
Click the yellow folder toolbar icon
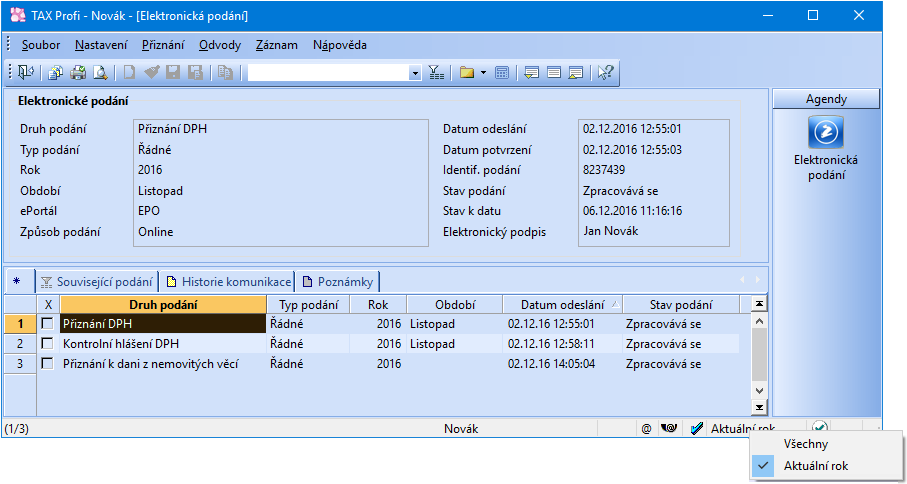[467, 72]
